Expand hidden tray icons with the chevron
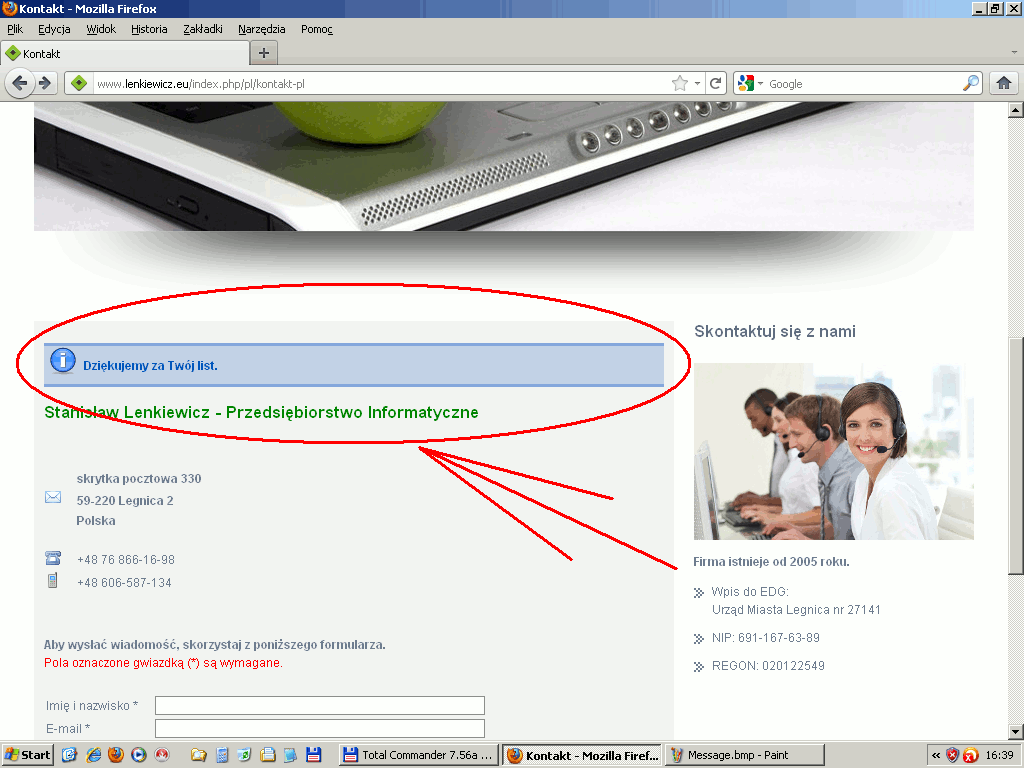Screen dimensions: 1024x768 936,755
